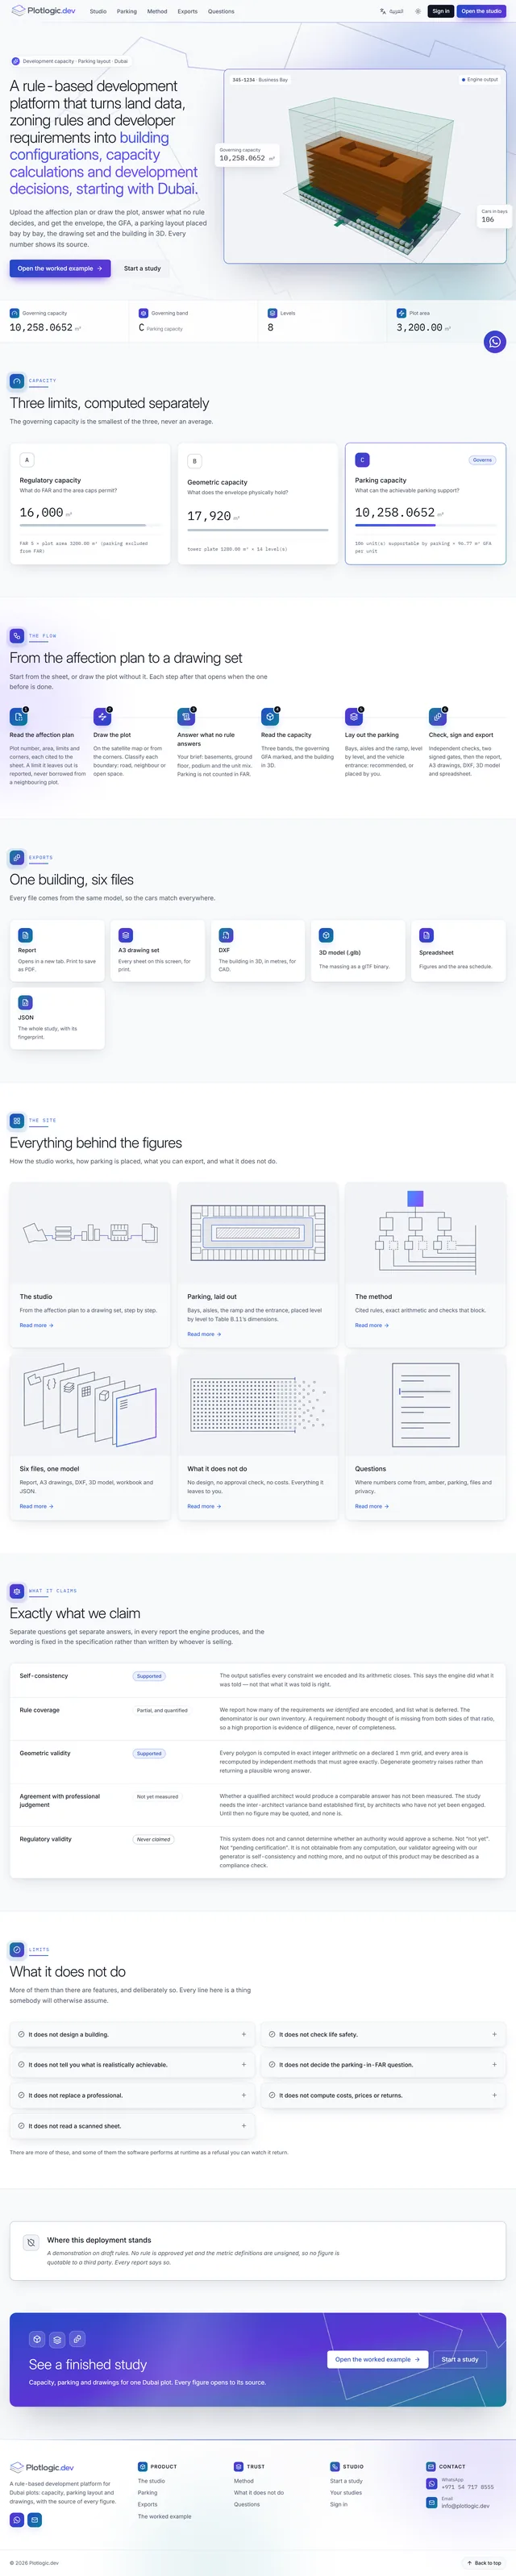Viewport: 516px width, 2576px height.
Task: Toggle the light/dark theme sun icon
Action: 418,11
